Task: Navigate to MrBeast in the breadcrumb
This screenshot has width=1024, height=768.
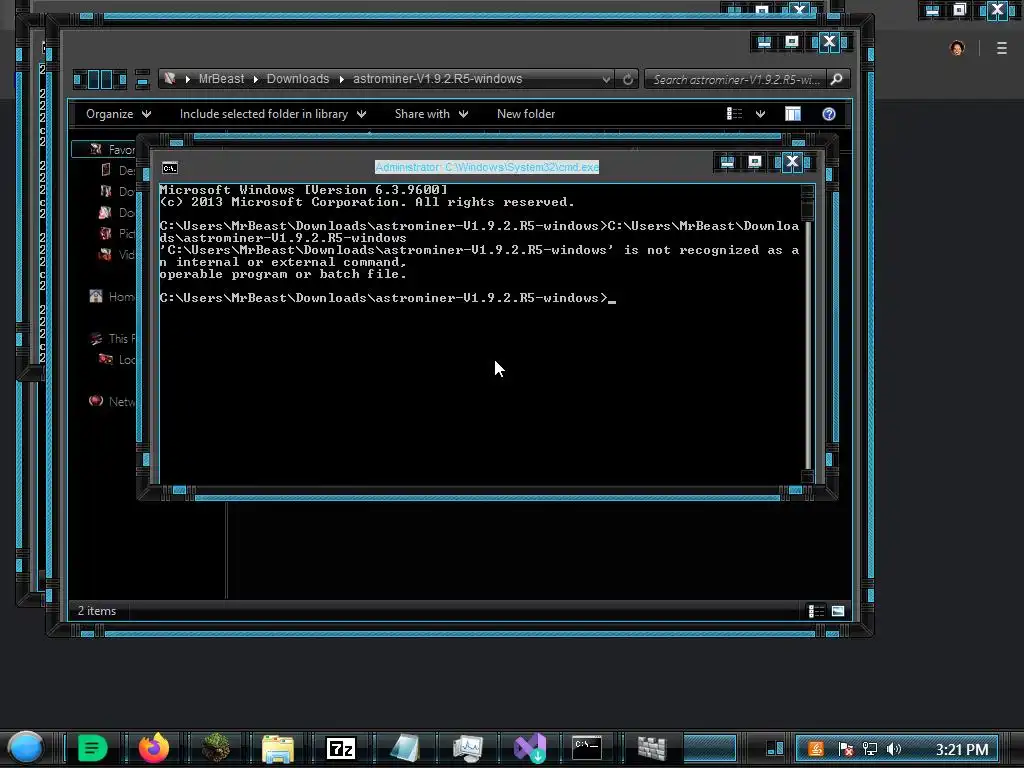Action: (221, 78)
